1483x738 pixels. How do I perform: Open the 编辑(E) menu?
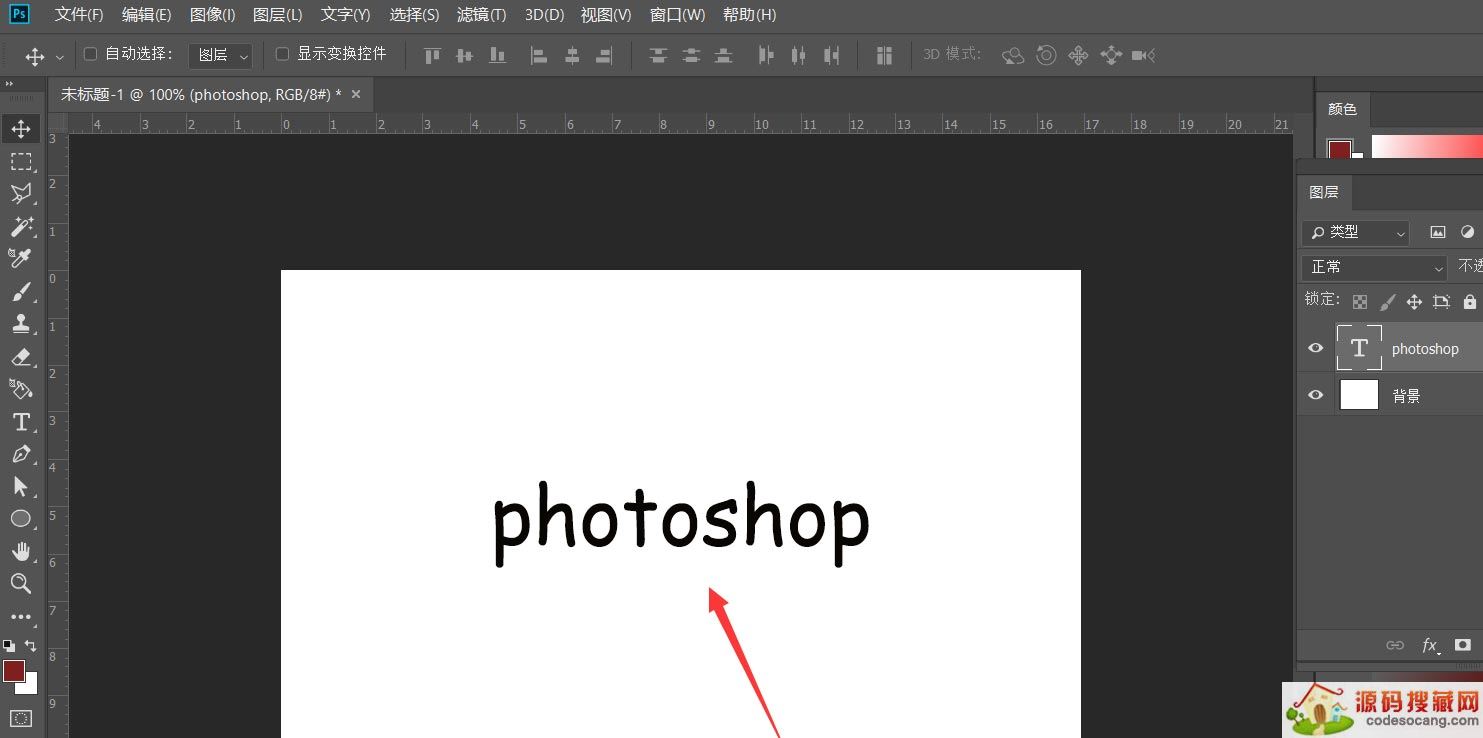(x=147, y=15)
